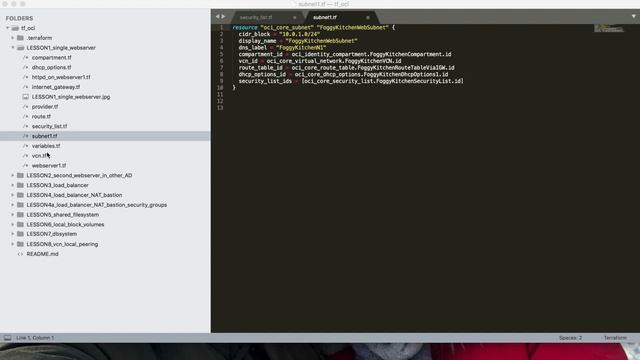The width and height of the screenshot is (640, 360).
Task: Click the compartment.tf file type icon
Action: 26,58
